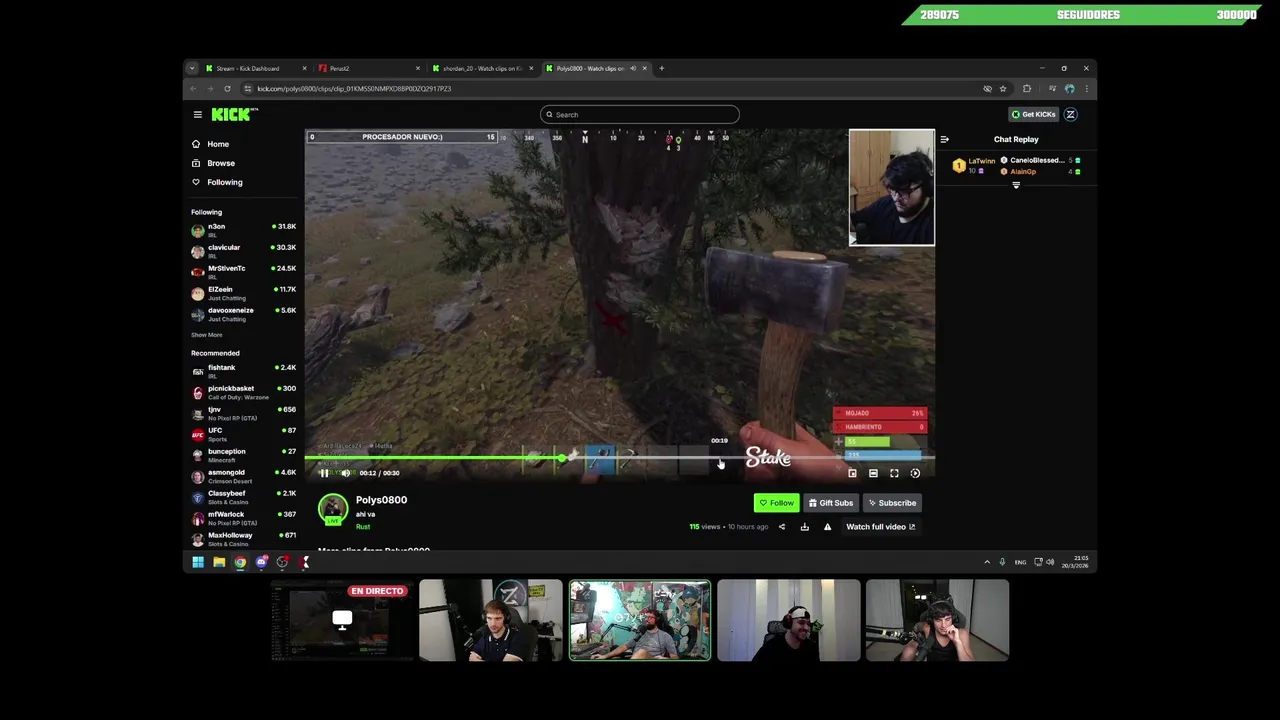
Task: Report this clip with the warning icon
Action: pos(827,527)
